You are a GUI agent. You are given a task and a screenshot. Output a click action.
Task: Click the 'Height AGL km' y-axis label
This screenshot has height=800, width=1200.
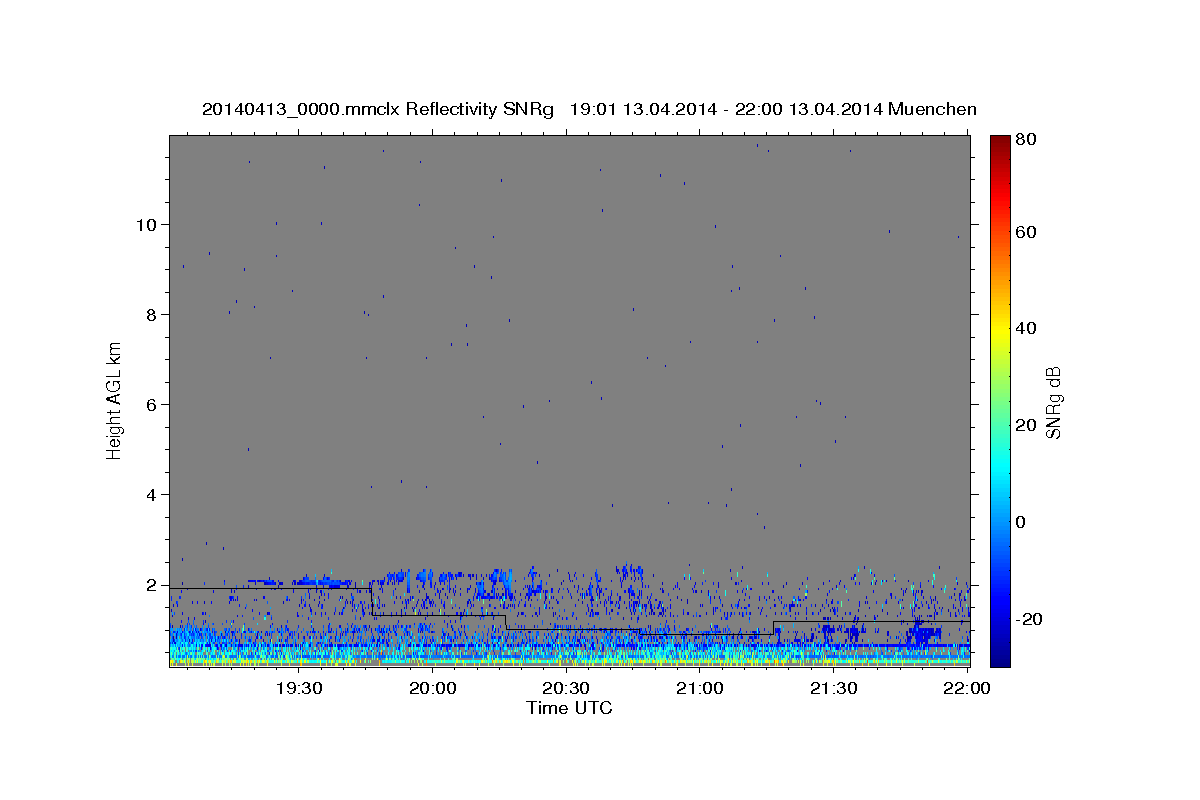(x=115, y=400)
